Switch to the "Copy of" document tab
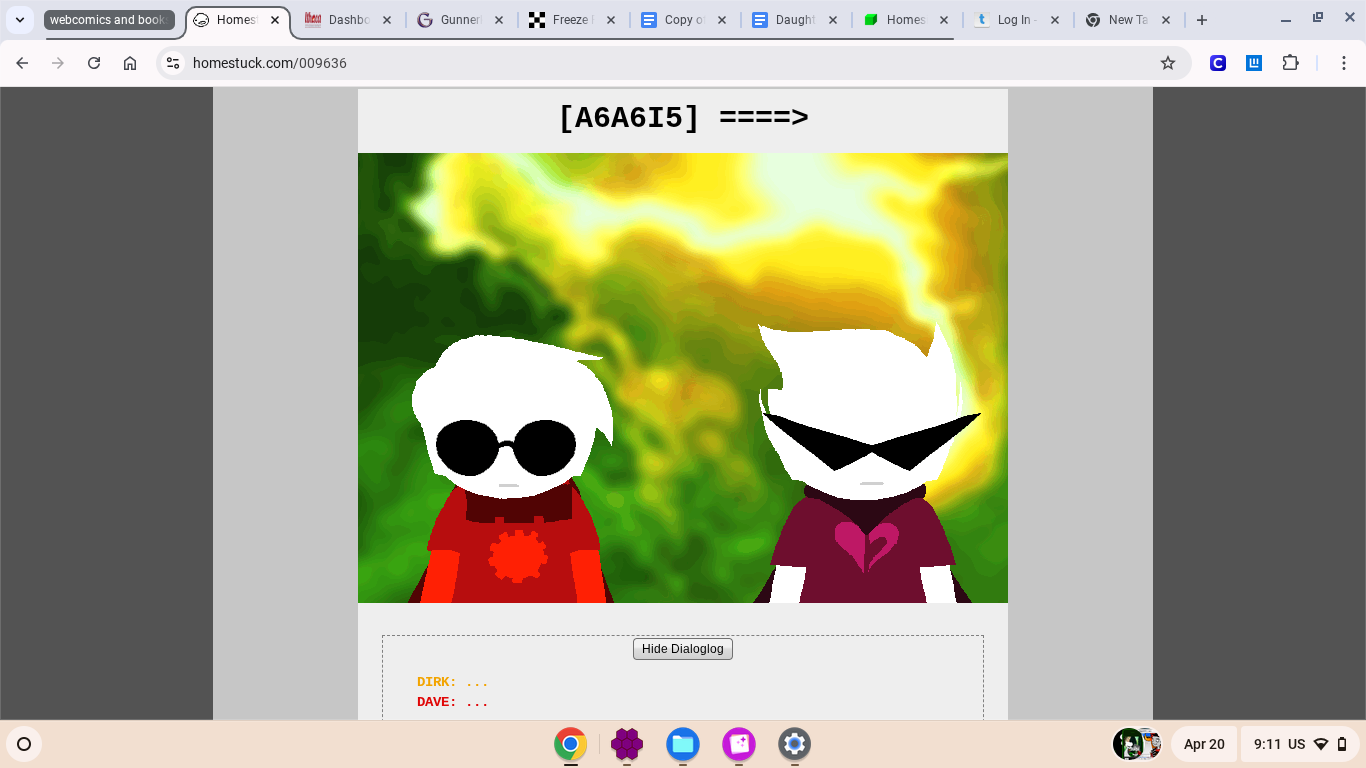Viewport: 1366px width, 768px height. pos(684,20)
